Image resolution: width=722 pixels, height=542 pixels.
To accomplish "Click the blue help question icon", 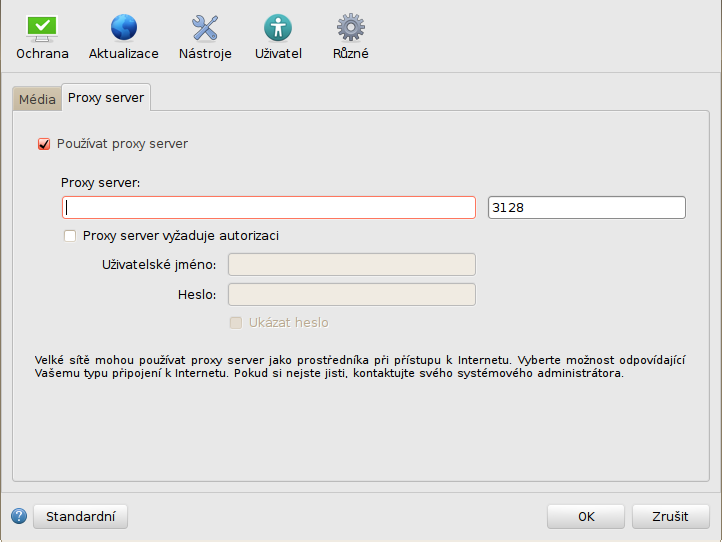I will 19,516.
